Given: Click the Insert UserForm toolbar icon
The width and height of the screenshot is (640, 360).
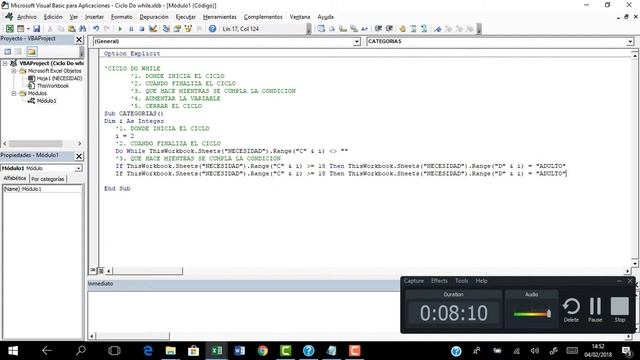Looking at the screenshot, I should coord(20,29).
